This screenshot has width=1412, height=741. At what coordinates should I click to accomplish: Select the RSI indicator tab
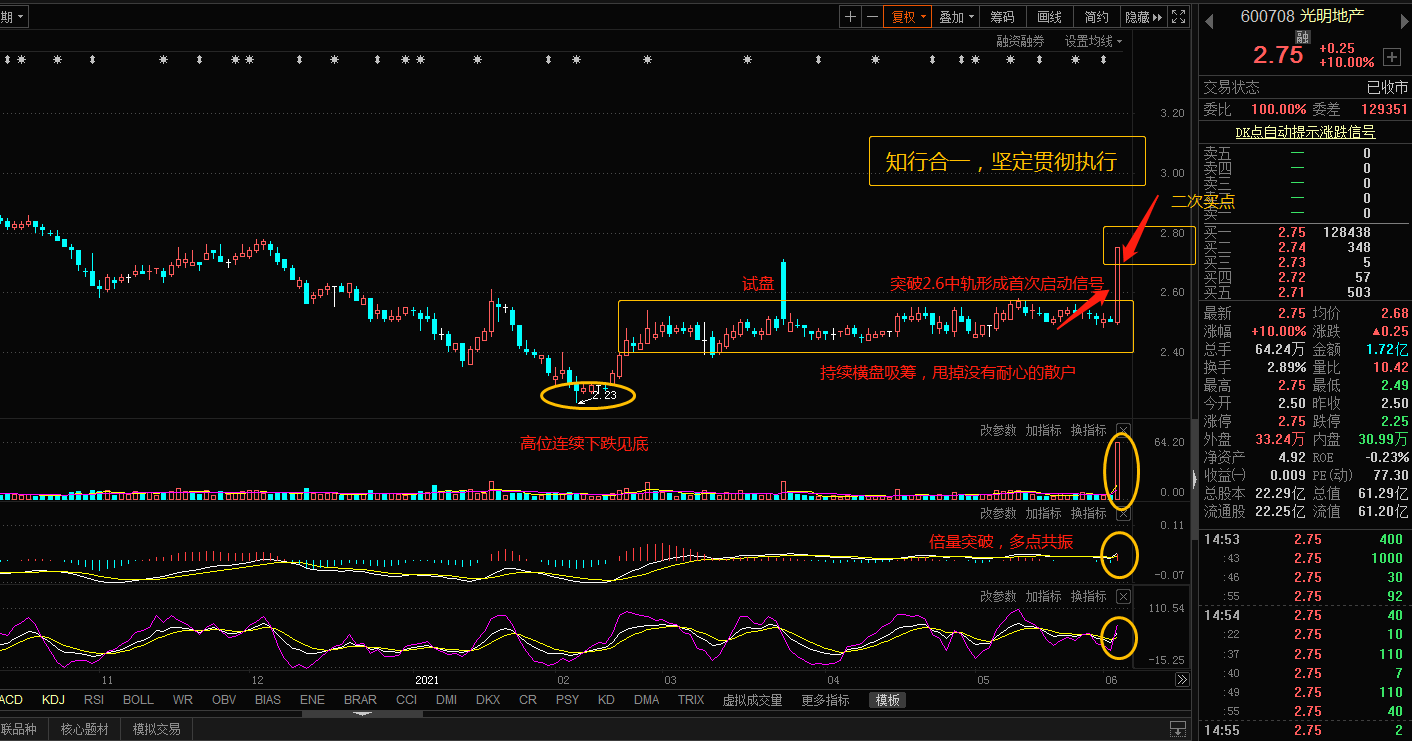coord(94,700)
